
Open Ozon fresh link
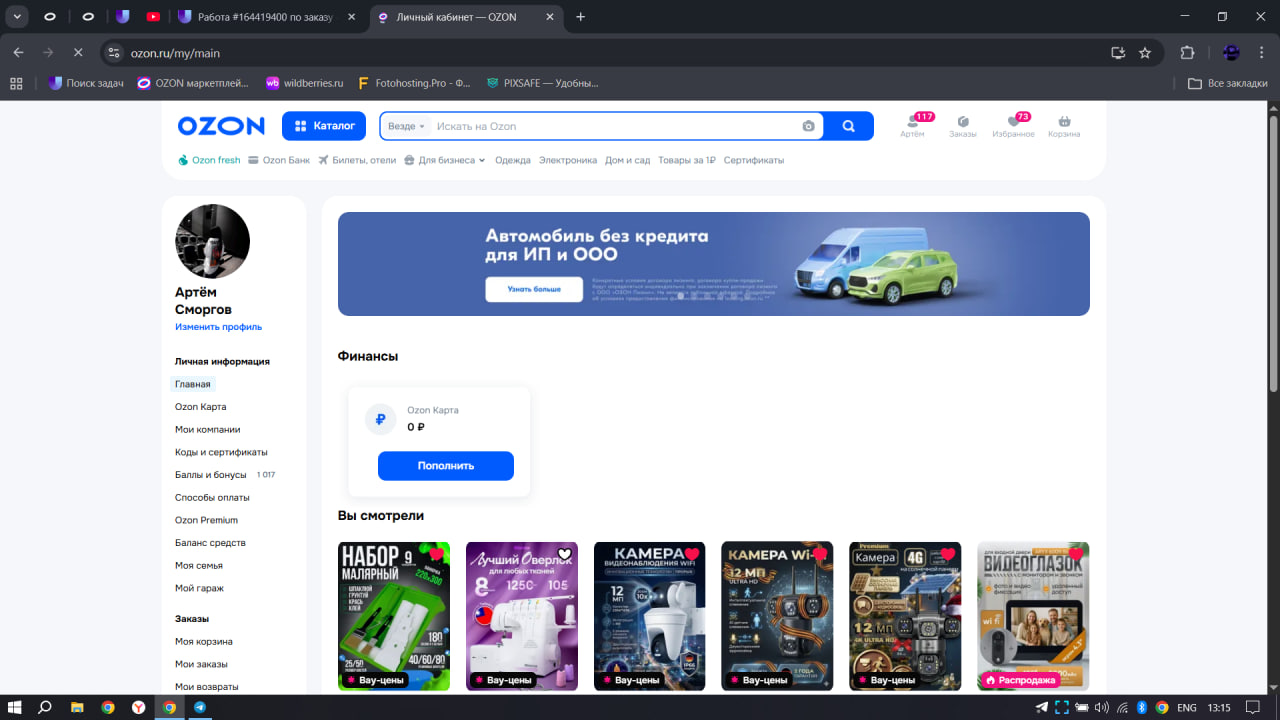(x=209, y=160)
